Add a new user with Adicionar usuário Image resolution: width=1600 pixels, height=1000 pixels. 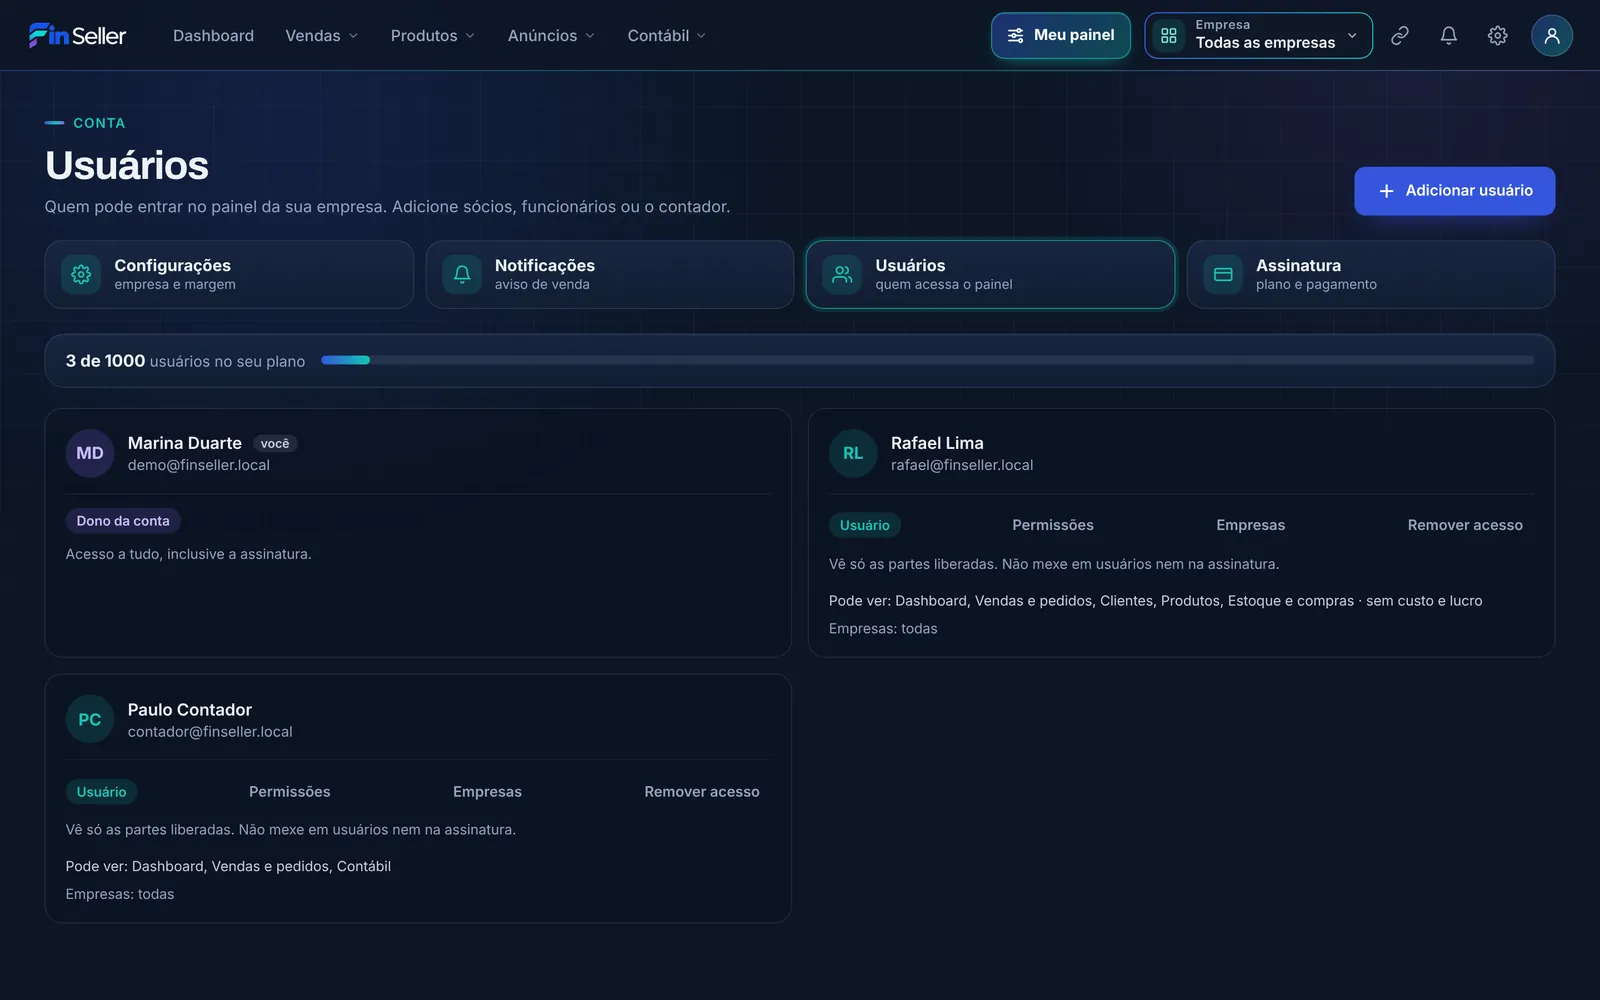pos(1454,191)
